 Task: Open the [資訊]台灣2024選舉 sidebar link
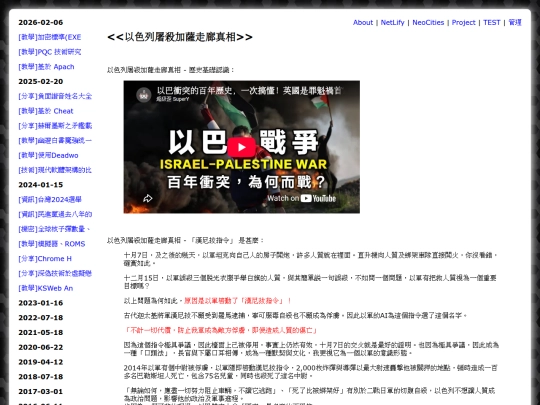[x=50, y=199]
